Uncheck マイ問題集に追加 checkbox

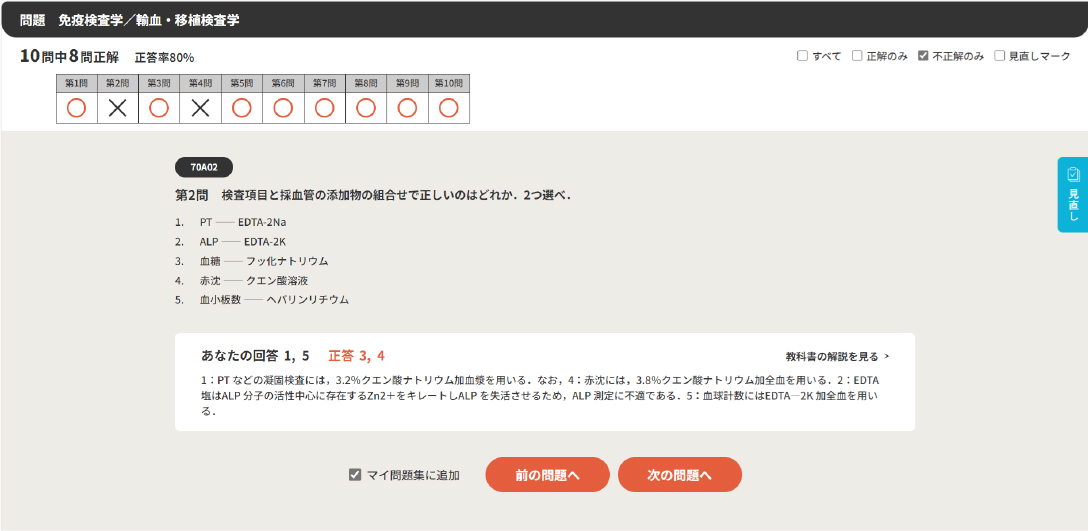pos(355,475)
